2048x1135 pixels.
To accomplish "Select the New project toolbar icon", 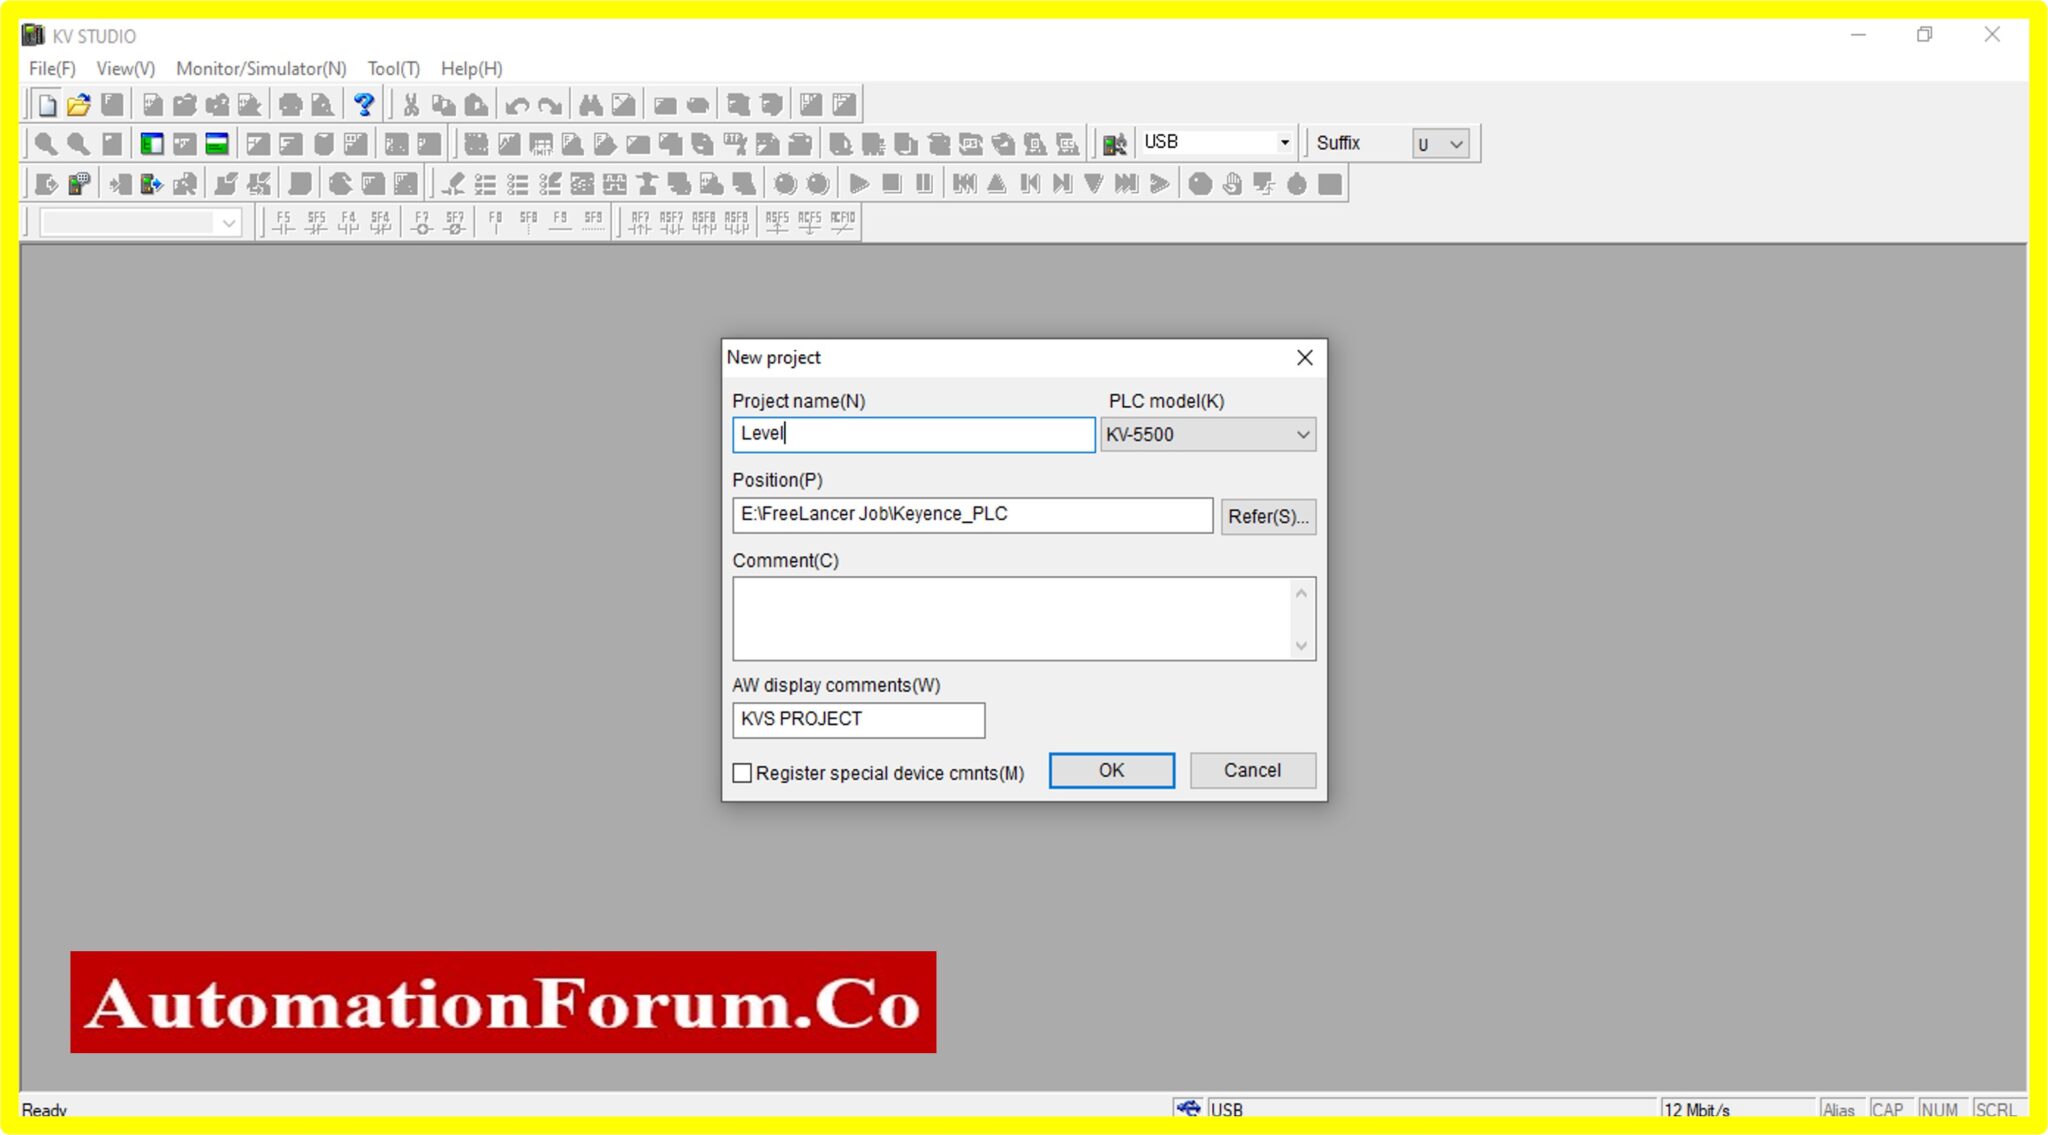I will point(46,104).
